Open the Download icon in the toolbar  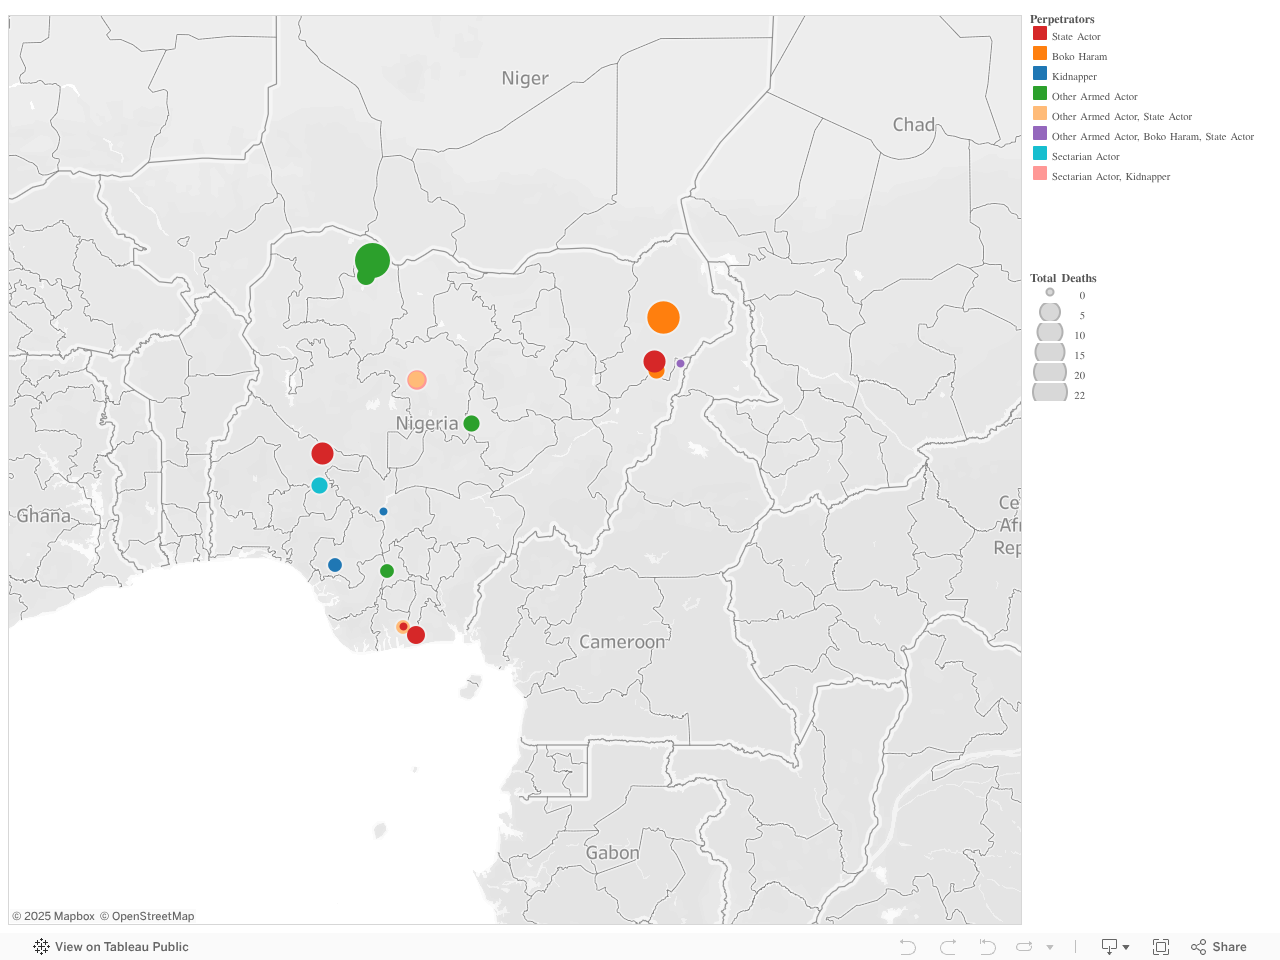(1110, 946)
